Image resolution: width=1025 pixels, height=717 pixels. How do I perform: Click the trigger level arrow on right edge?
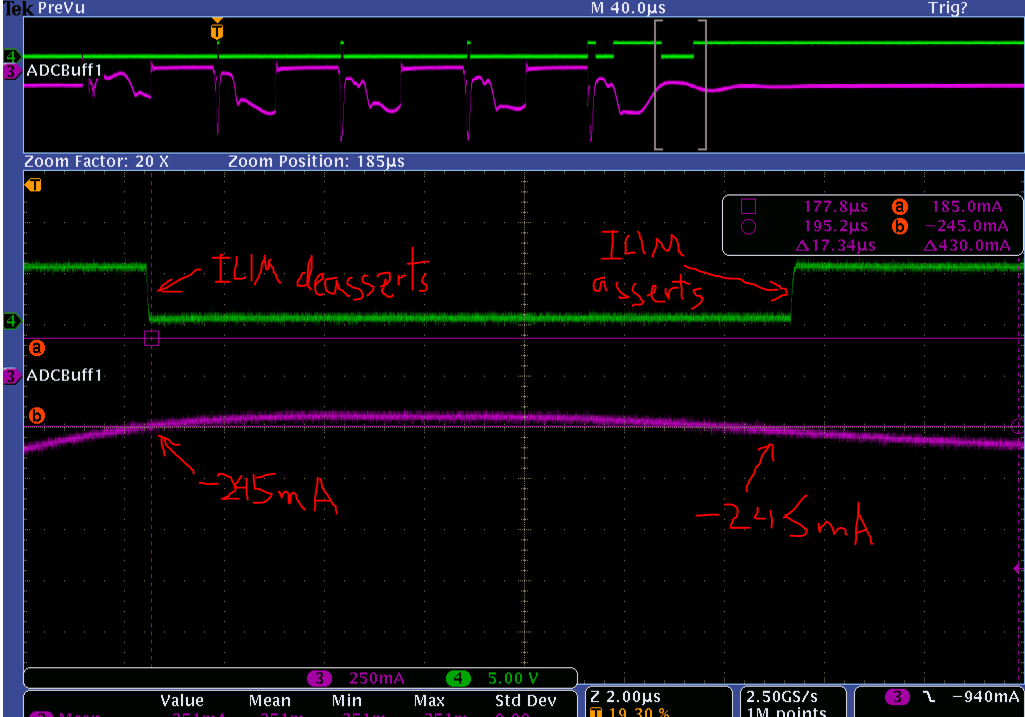click(1018, 569)
